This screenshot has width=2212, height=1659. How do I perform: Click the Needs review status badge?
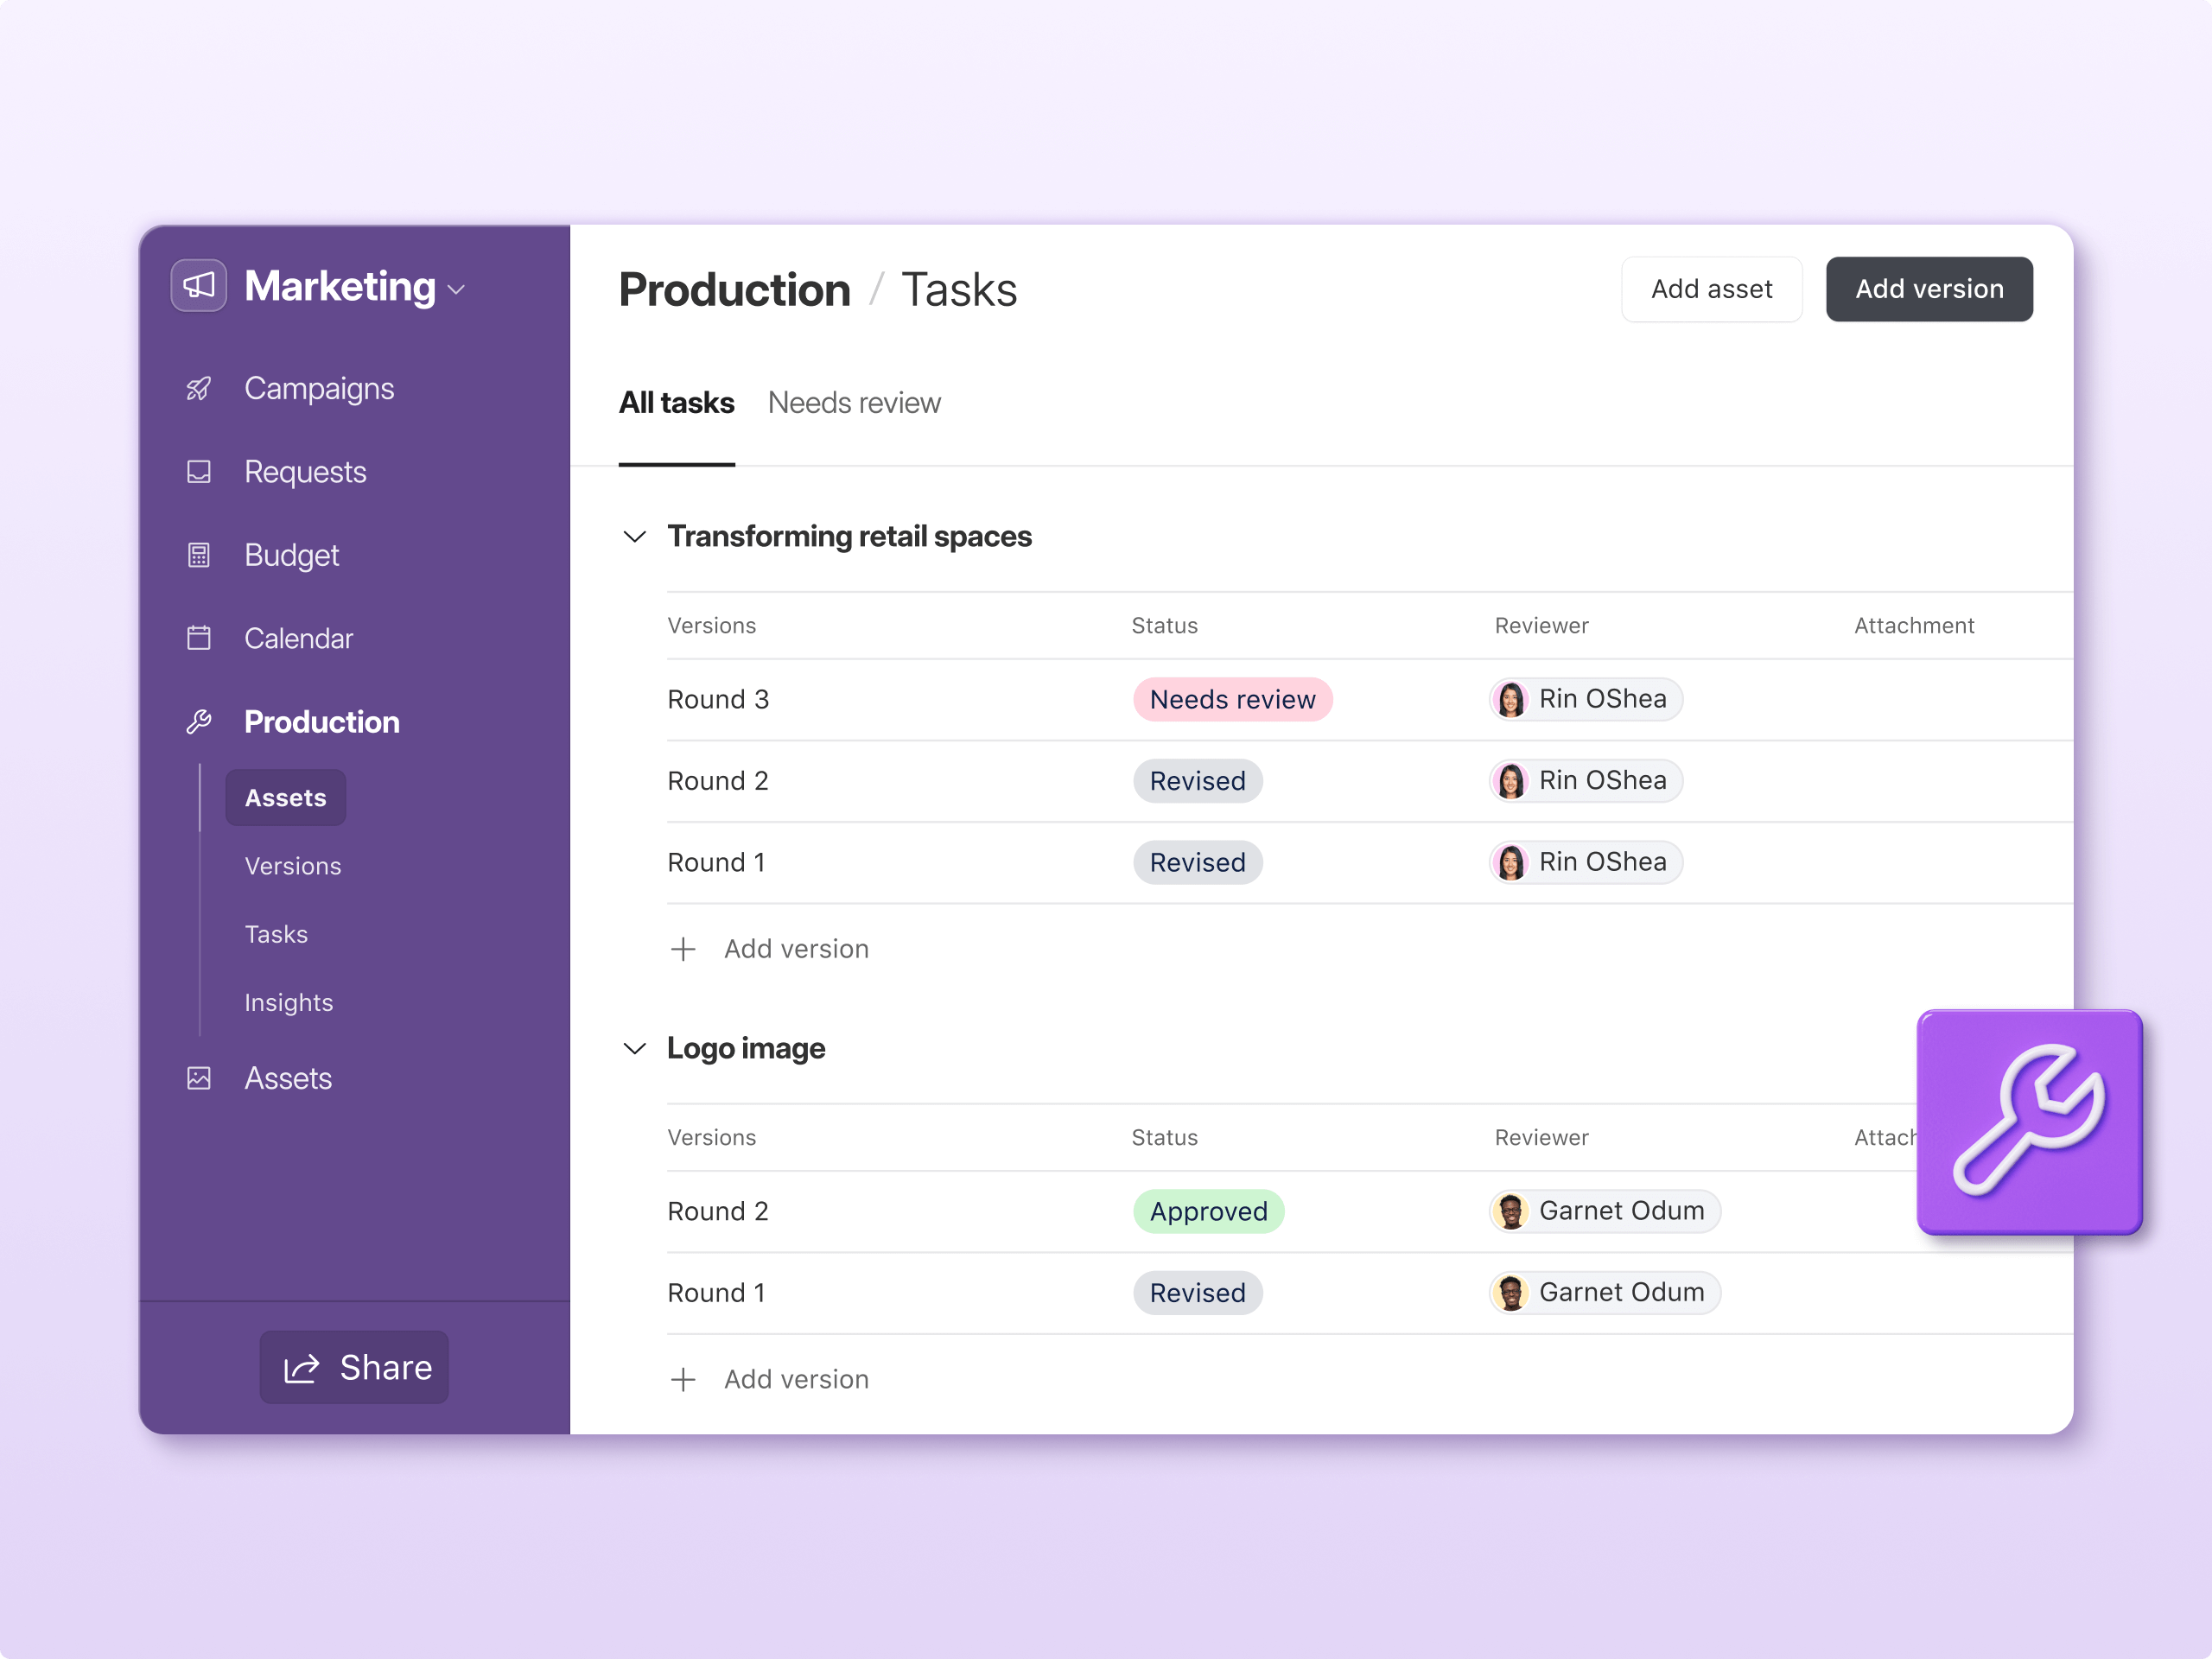point(1232,700)
